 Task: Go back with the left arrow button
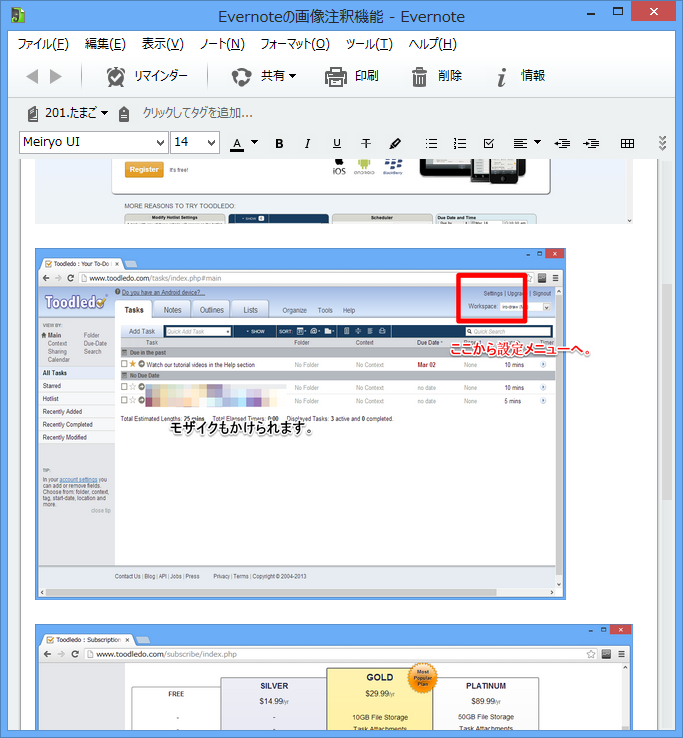tap(32, 76)
